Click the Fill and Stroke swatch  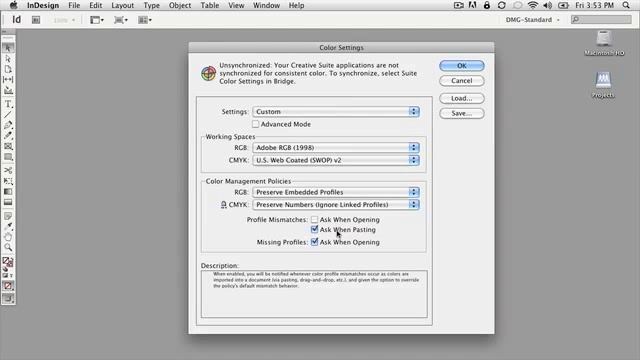[x=7, y=262]
